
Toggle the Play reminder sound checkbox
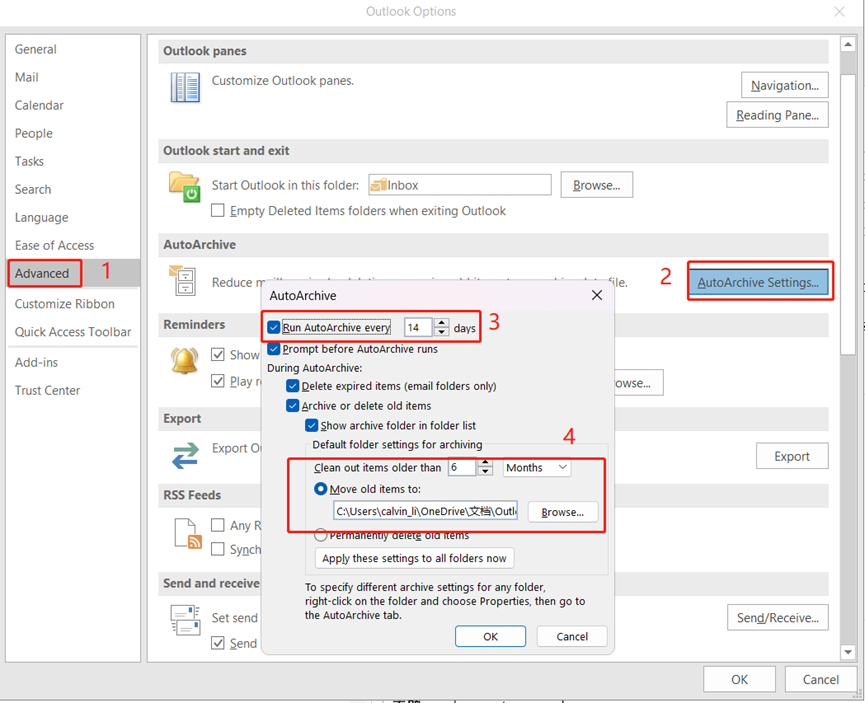click(x=218, y=381)
